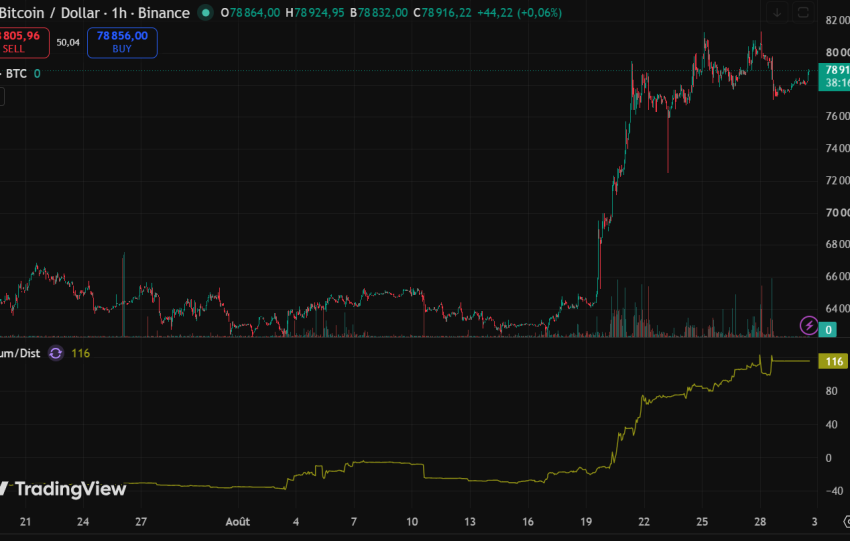Click the fullscreen brackets icon
This screenshot has height=541, width=850.
pyautogui.click(x=803, y=12)
